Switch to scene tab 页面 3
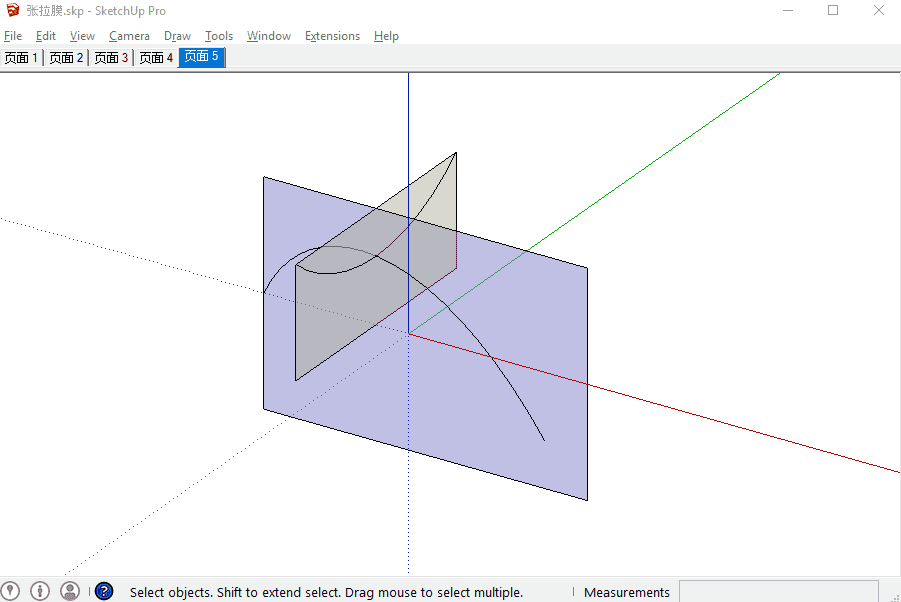This screenshot has width=901, height=602. pyautogui.click(x=111, y=57)
